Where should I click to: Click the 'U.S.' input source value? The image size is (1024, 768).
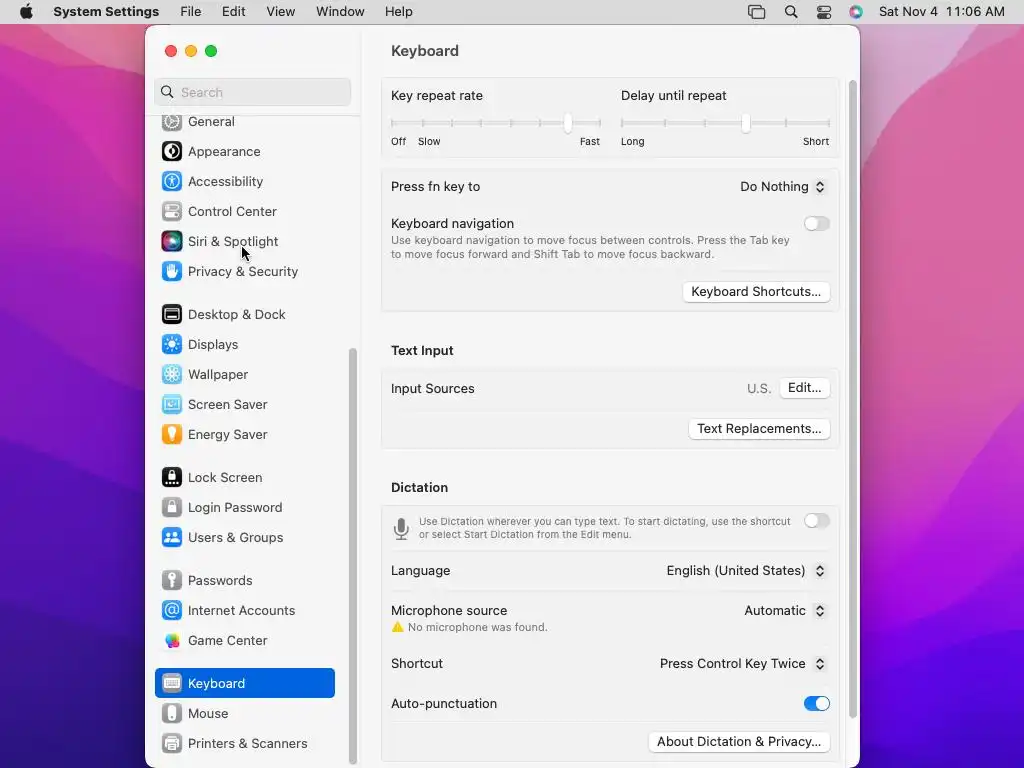pyautogui.click(x=759, y=389)
